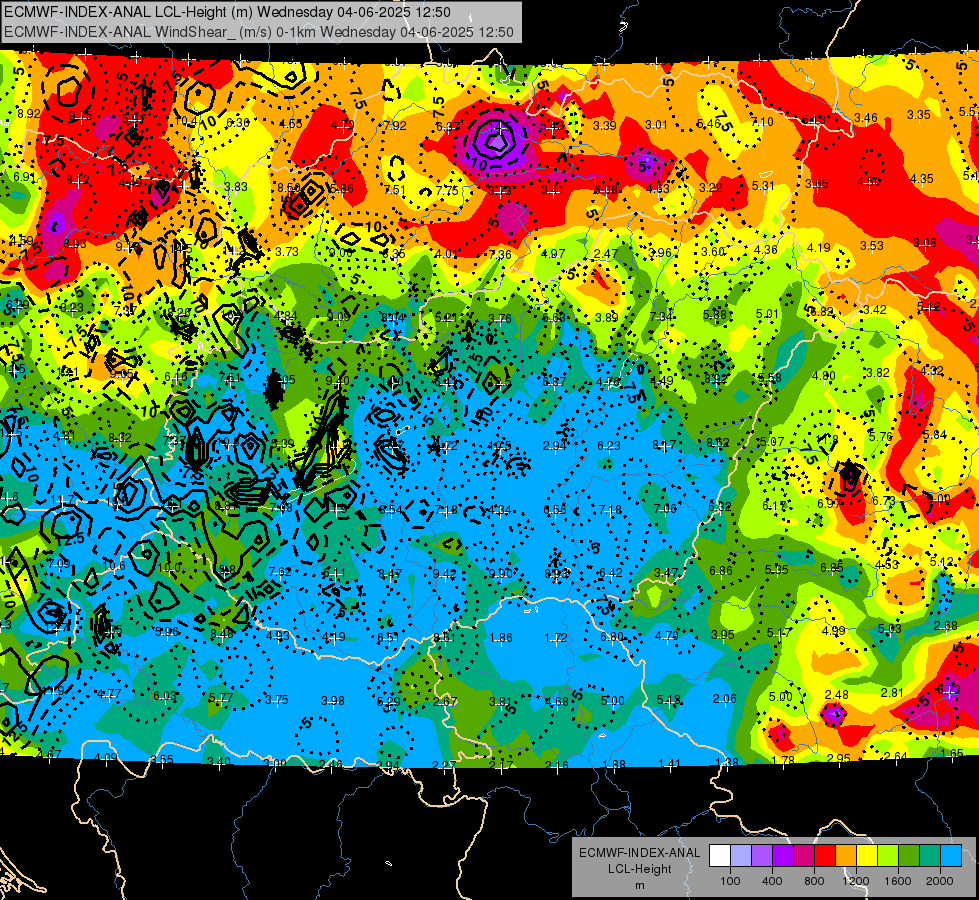Image resolution: width=979 pixels, height=900 pixels.
Task: Click the grid value 6.80
Action: click(611, 636)
